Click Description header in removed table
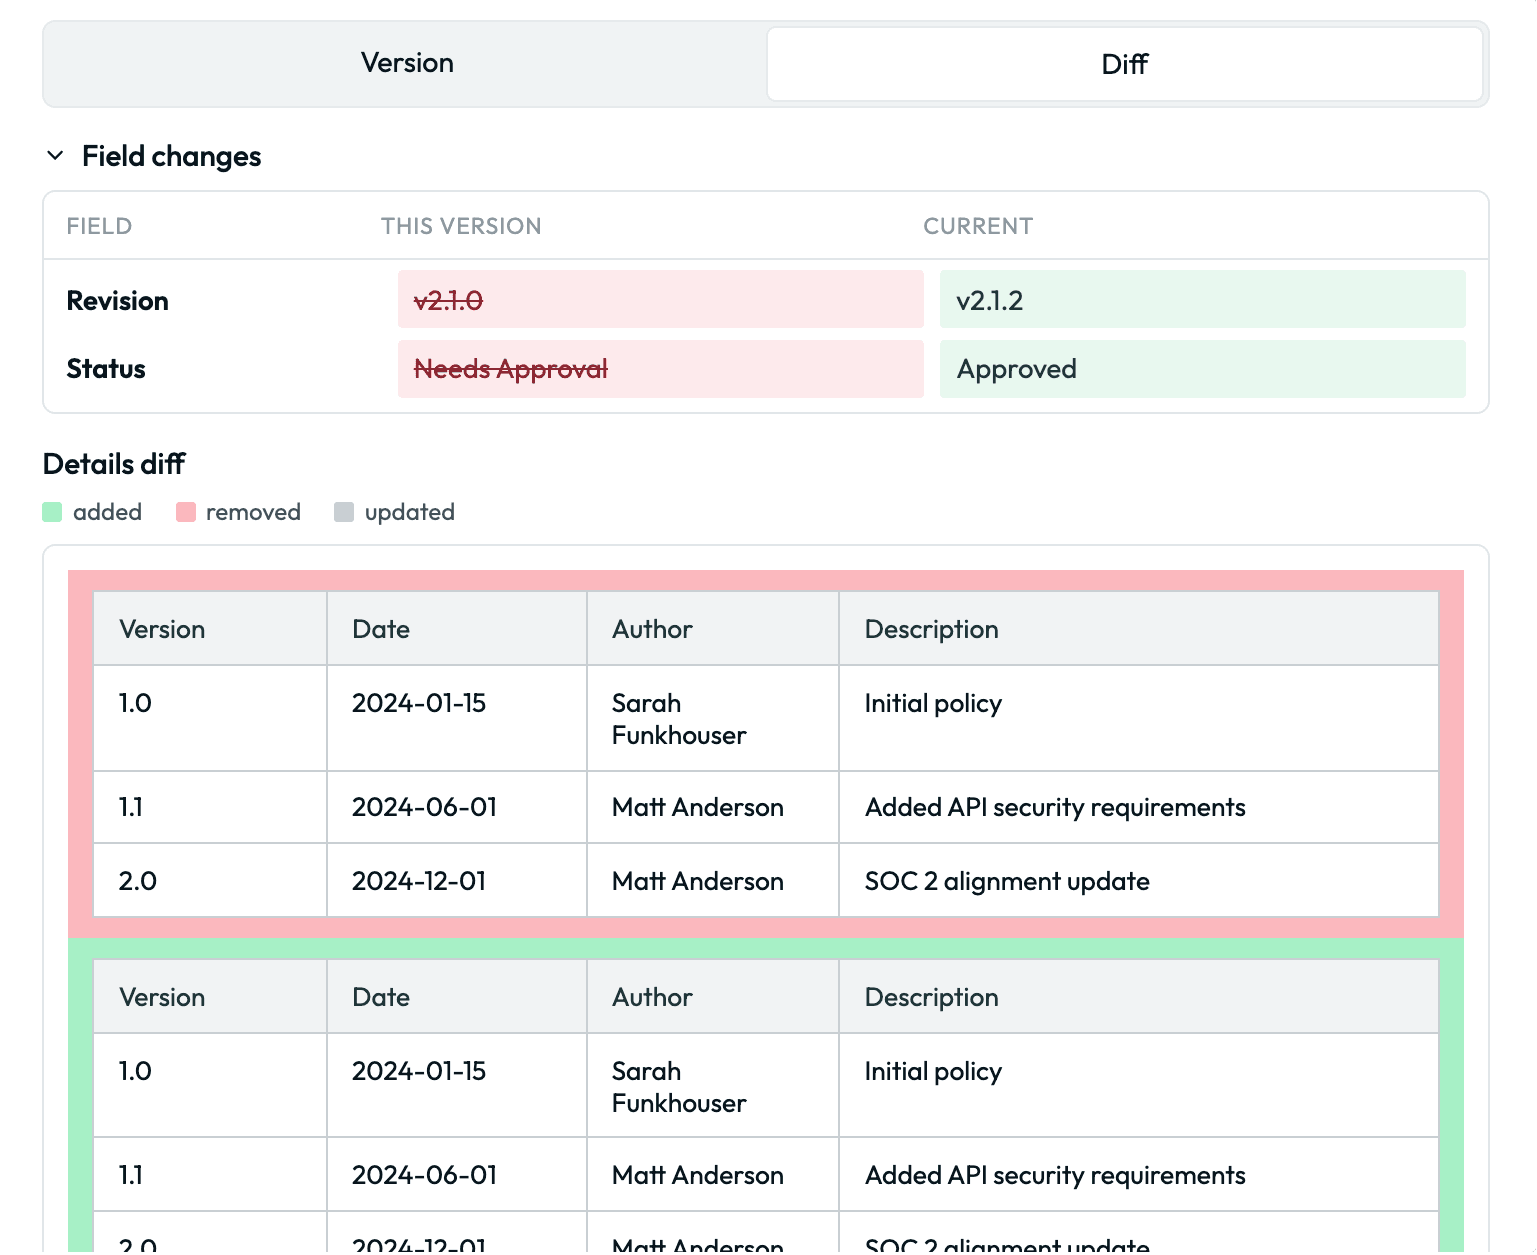Viewport: 1537px width, 1255px height. 931,629
